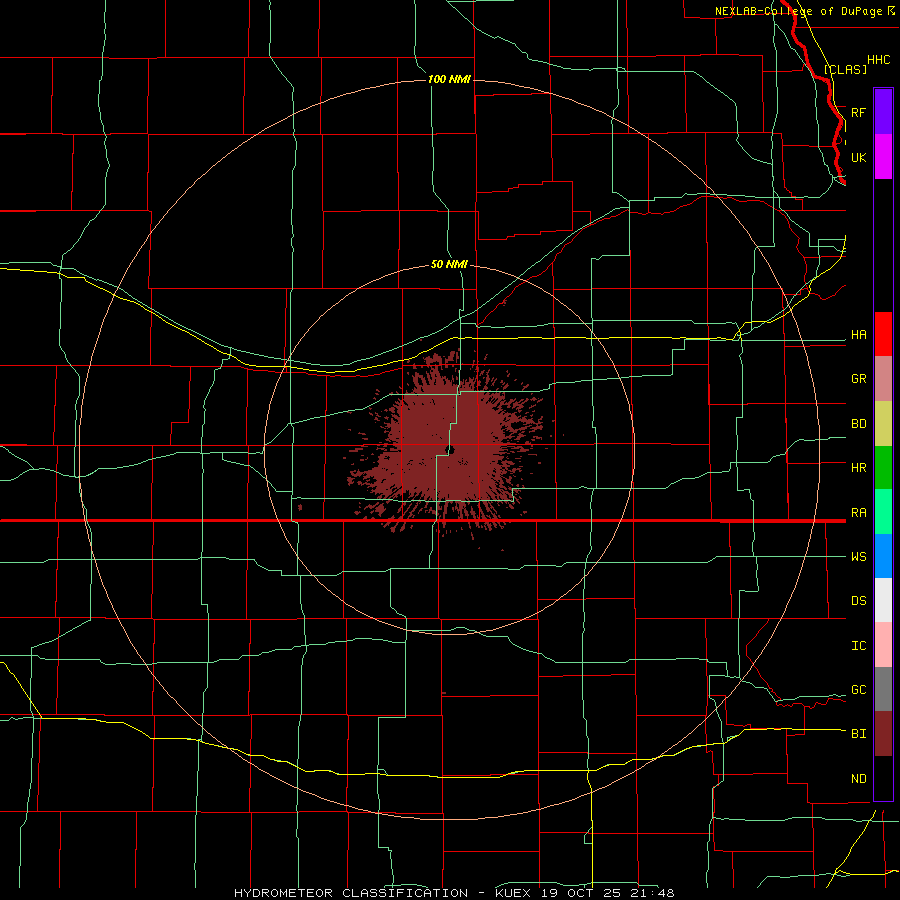Viewport: 900px width, 900px height.
Task: Select the GR legend label
Action: (x=858, y=379)
